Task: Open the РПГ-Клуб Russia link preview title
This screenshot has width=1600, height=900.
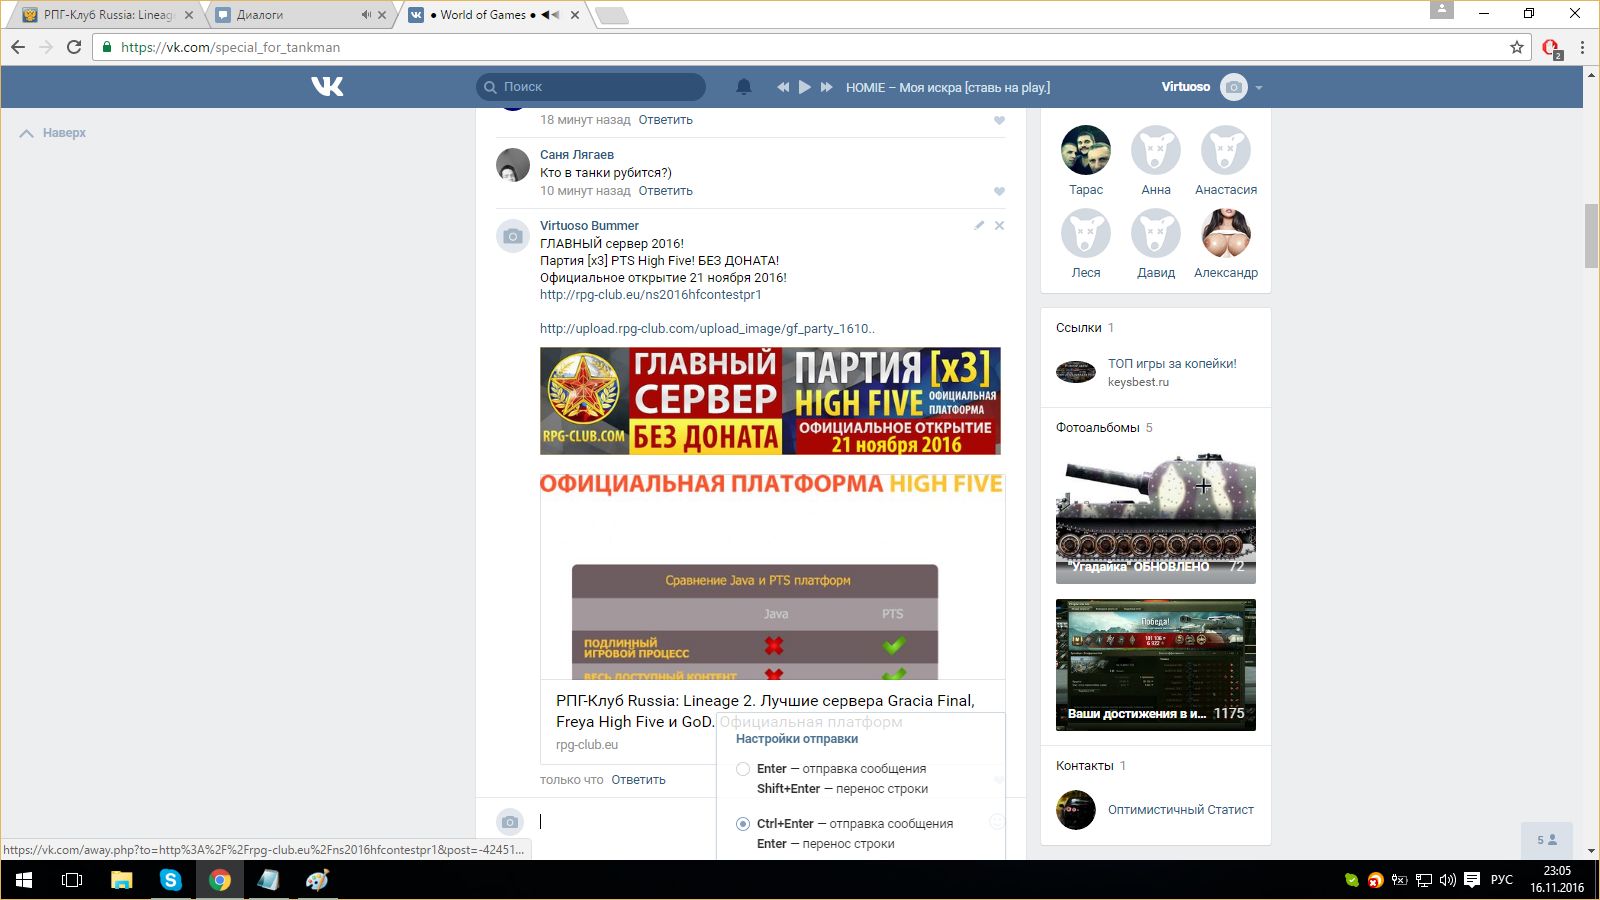Action: pos(765,711)
